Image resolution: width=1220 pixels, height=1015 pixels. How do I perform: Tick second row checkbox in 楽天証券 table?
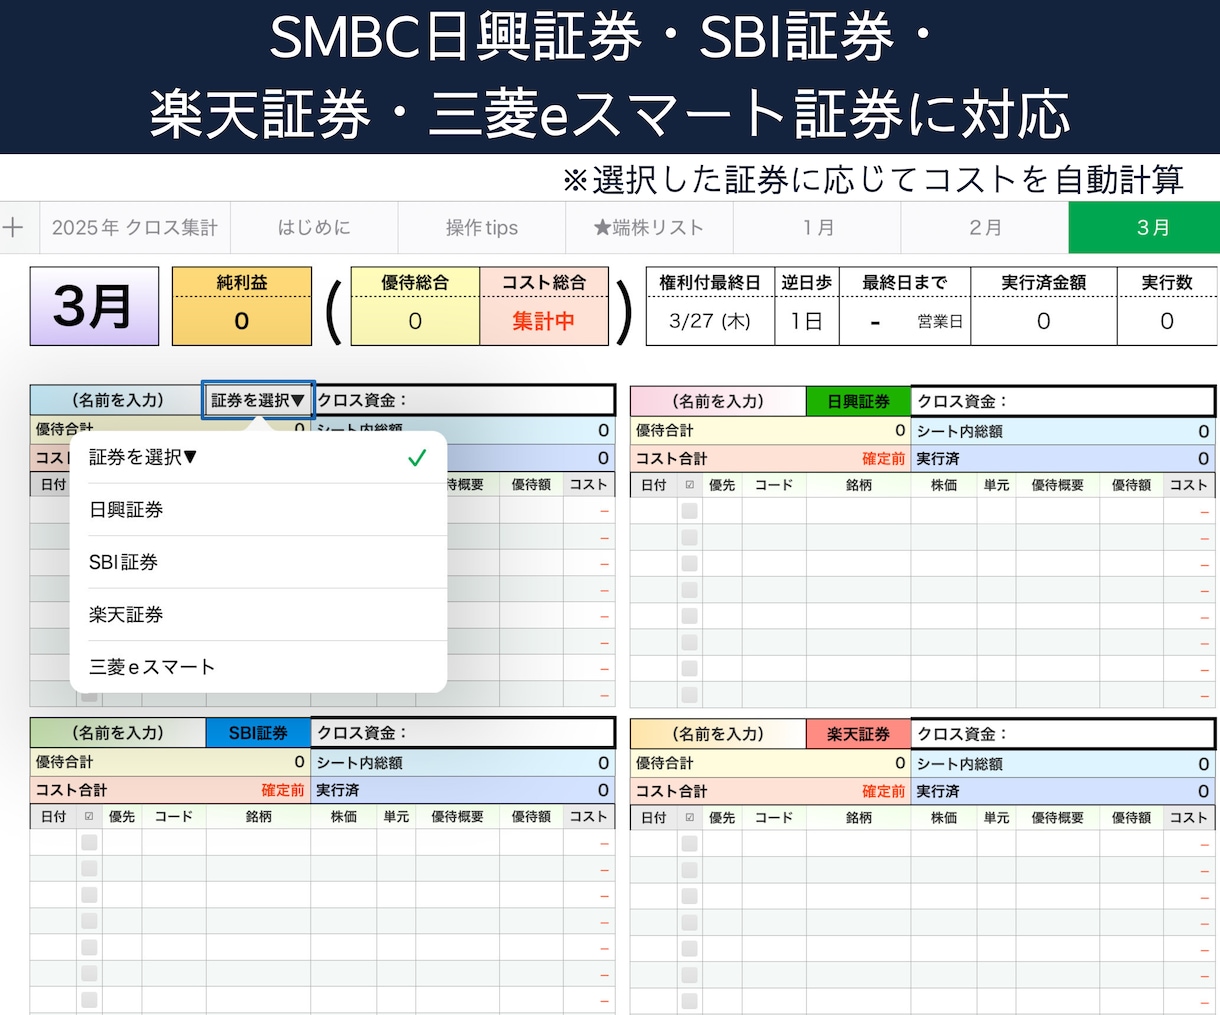pos(689,870)
